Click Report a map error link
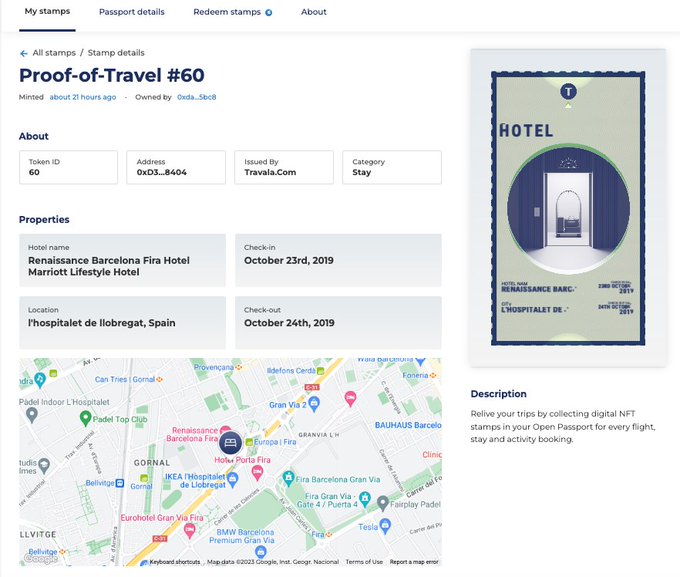 [x=414, y=562]
